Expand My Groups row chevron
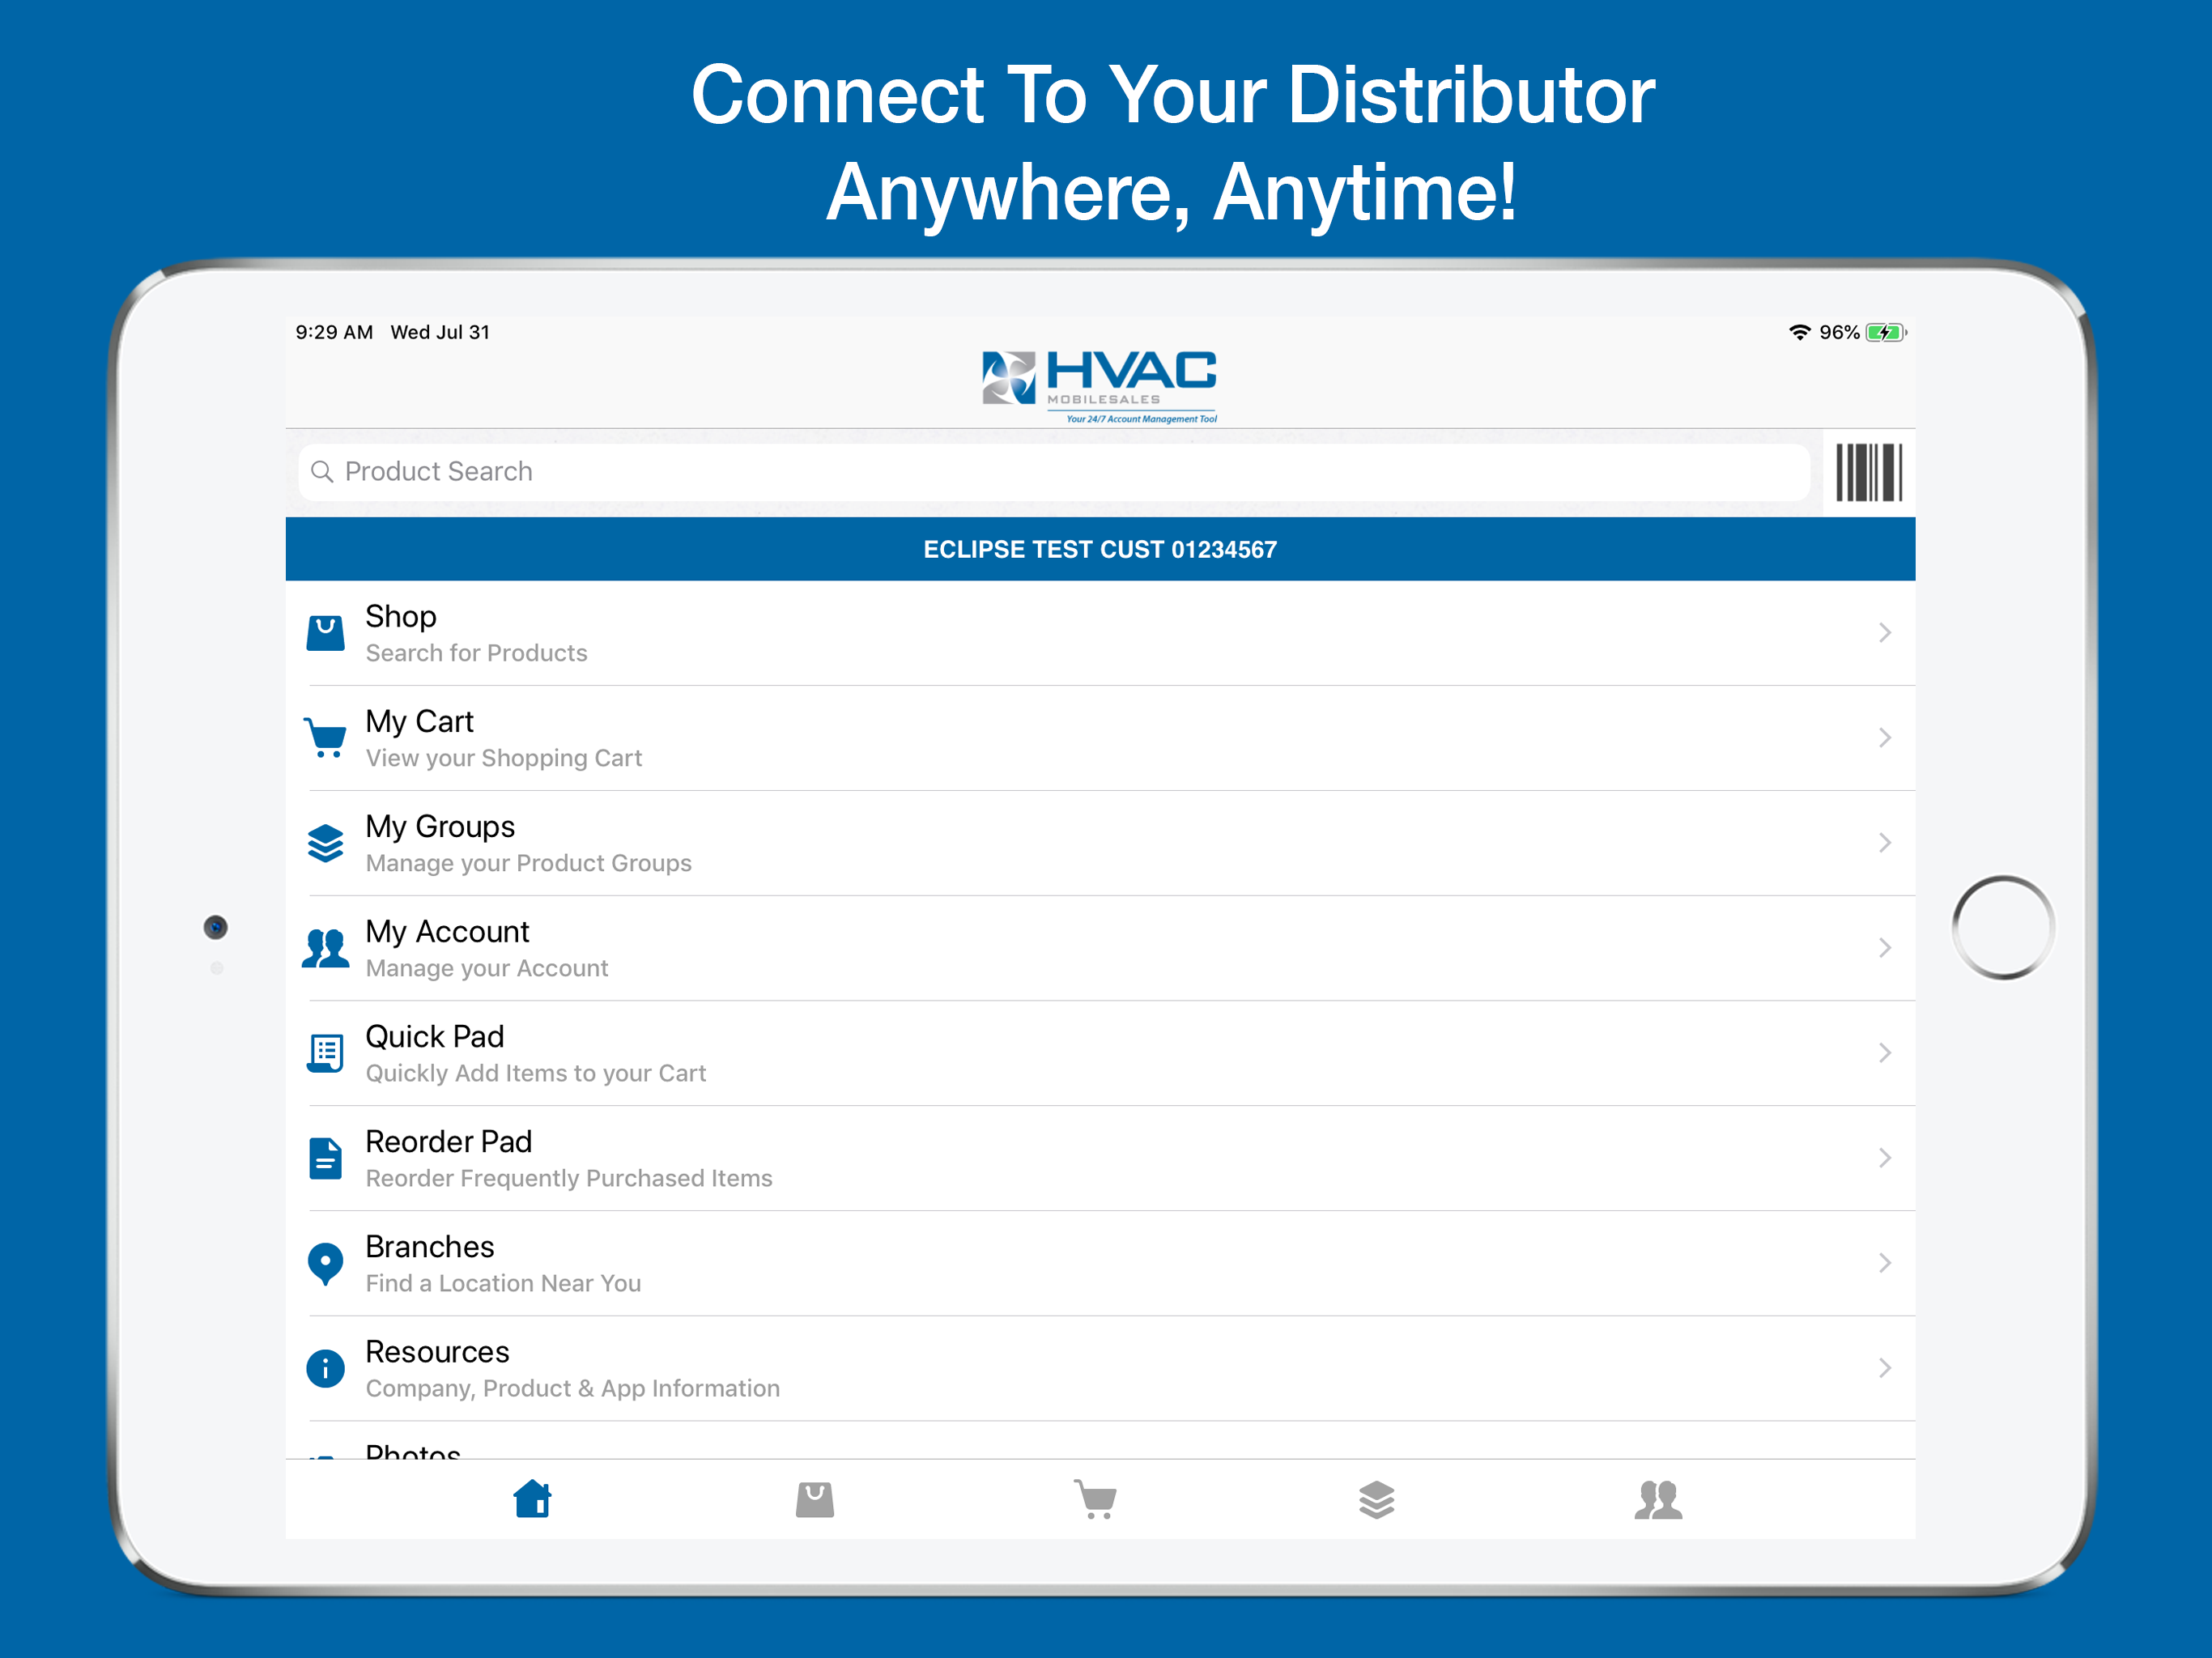Screen dimensions: 2212x1658 click(x=1884, y=843)
